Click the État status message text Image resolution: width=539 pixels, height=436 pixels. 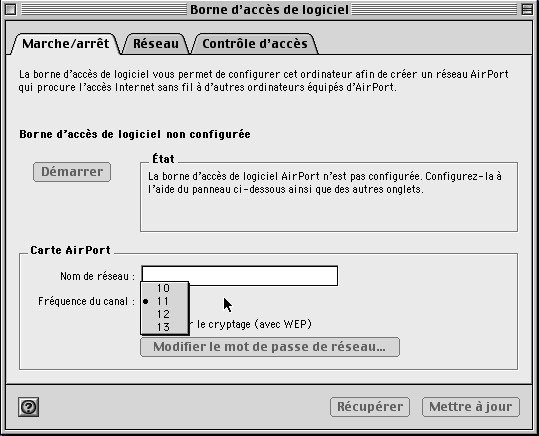(x=325, y=183)
